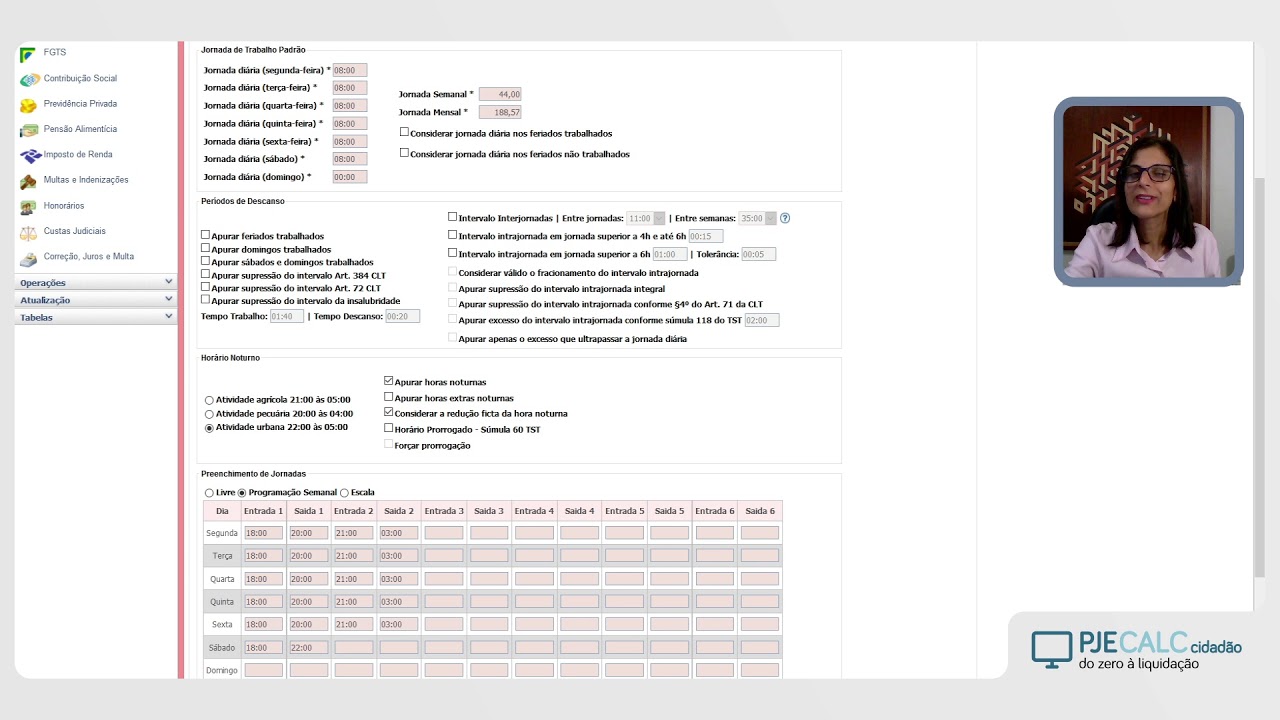Click the Domingo Entrada 1 empty field
The image size is (1280, 720).
(264, 670)
